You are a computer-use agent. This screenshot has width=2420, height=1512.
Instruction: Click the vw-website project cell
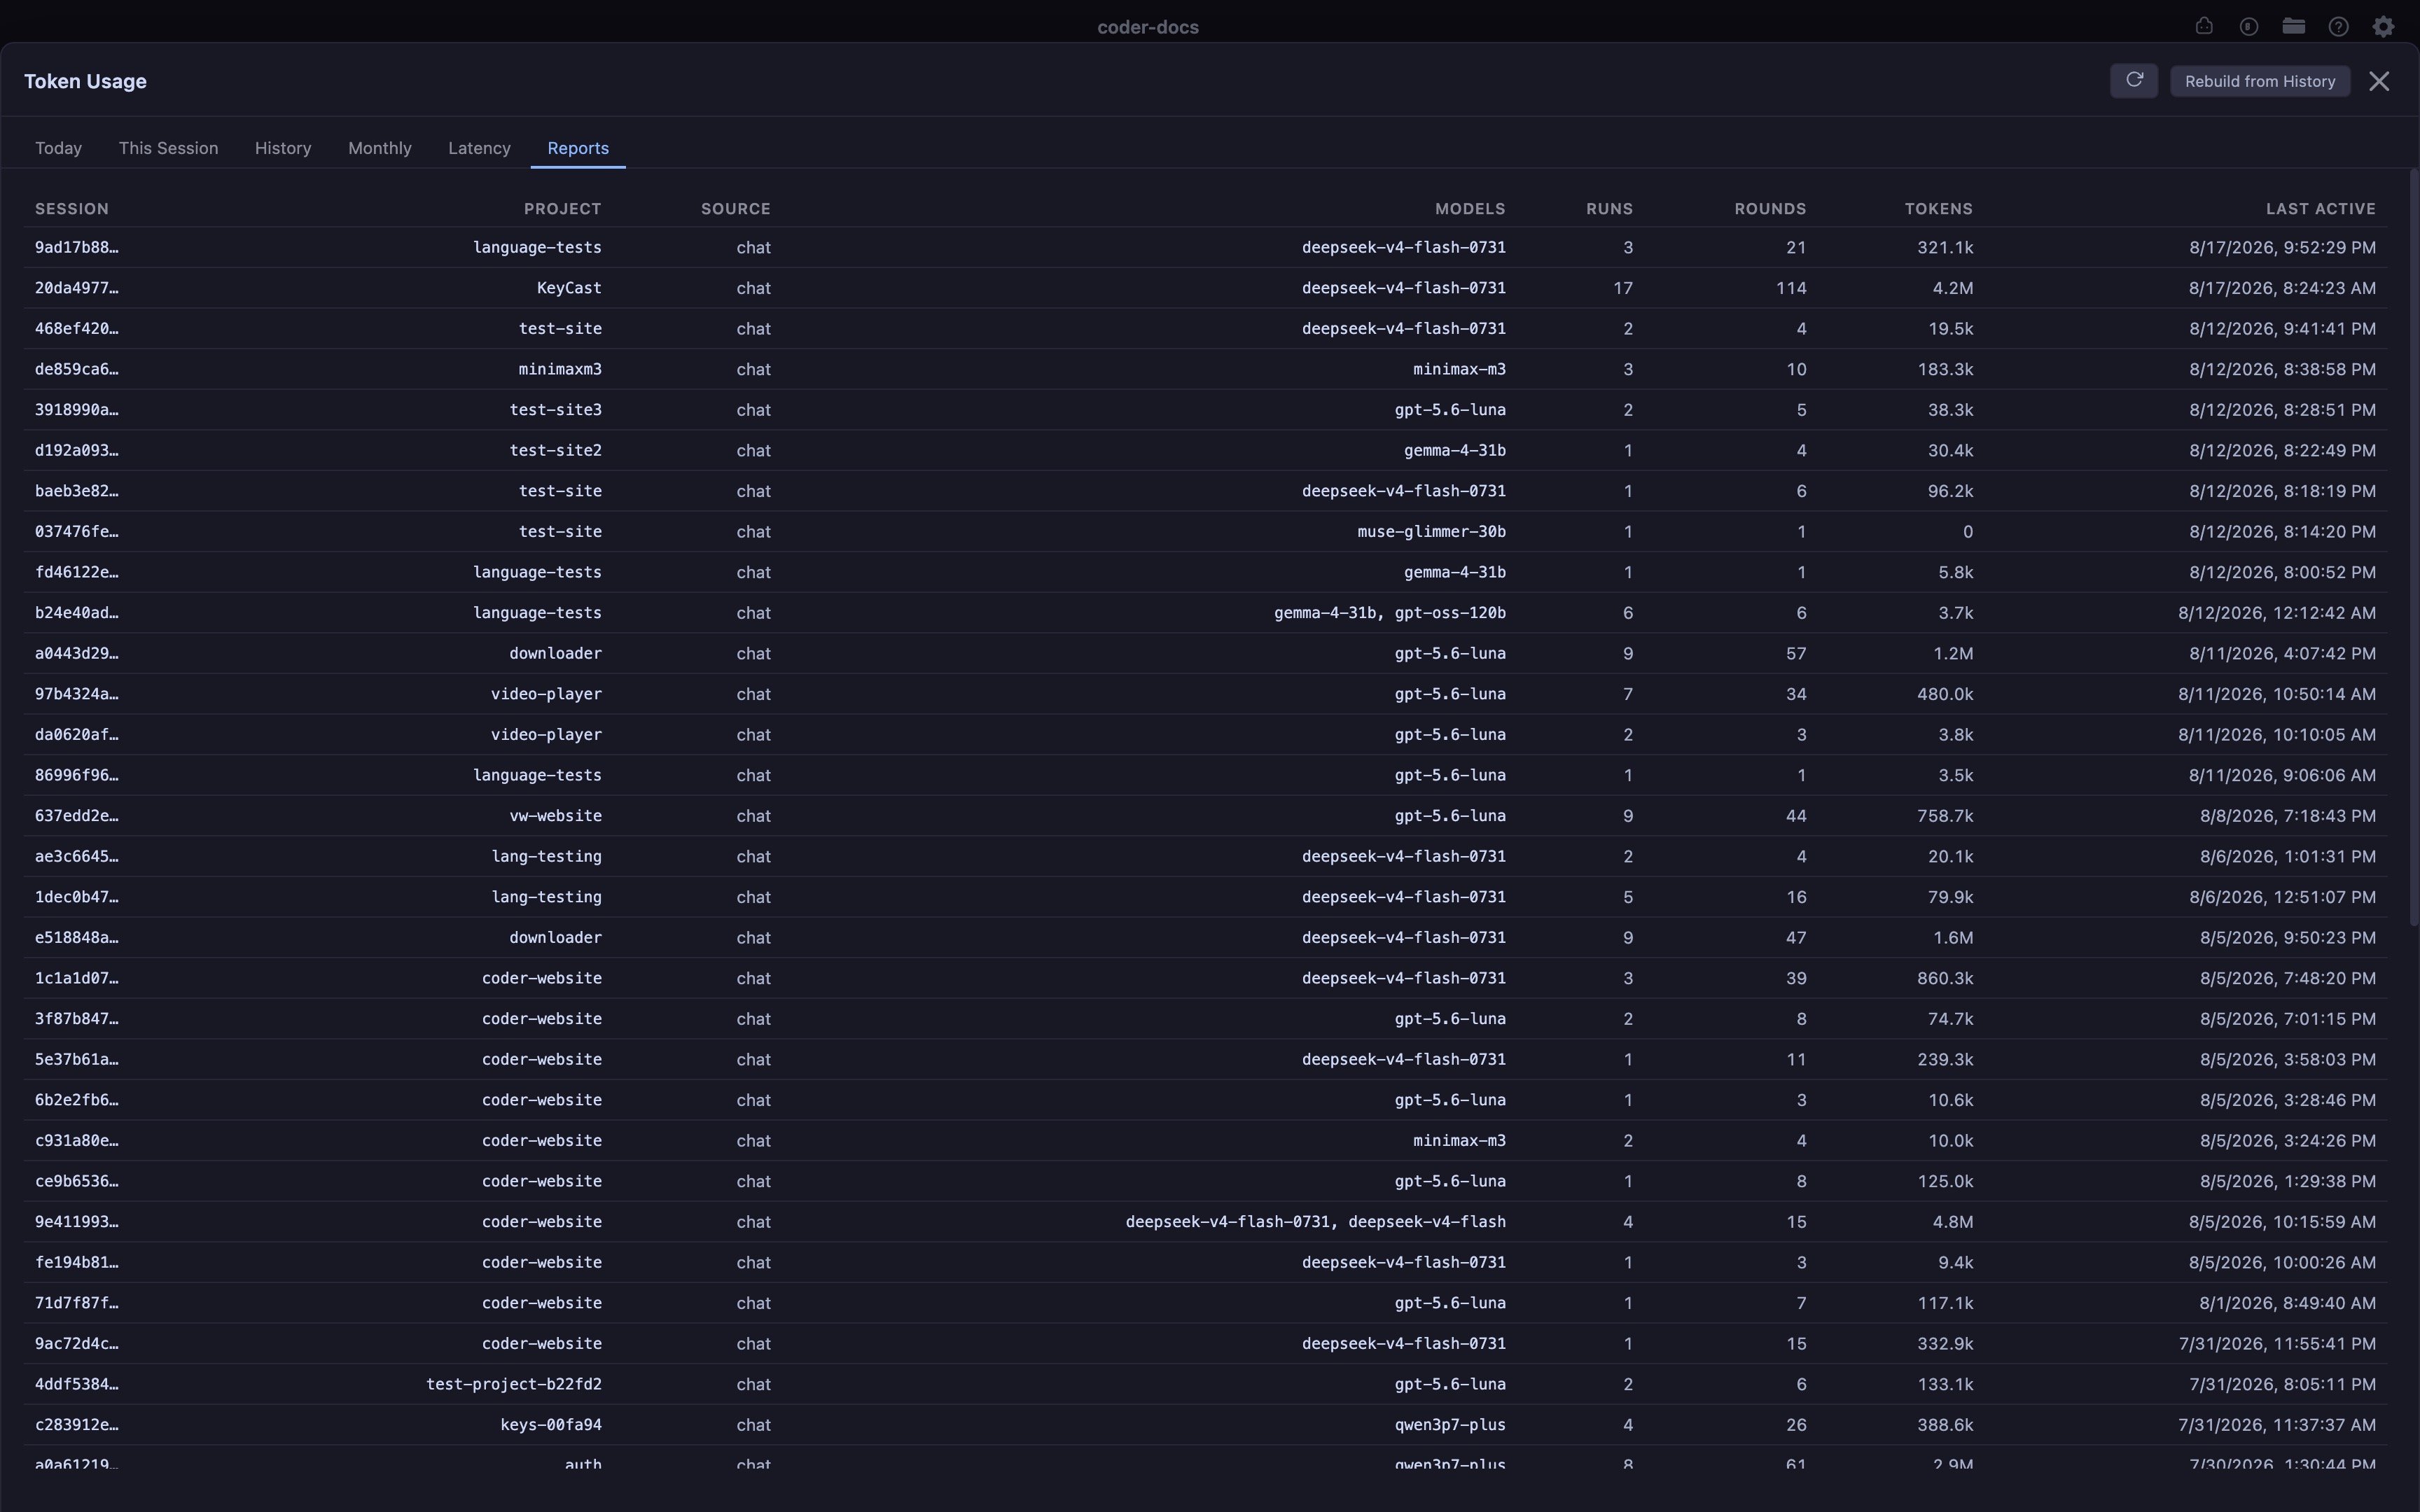[555, 816]
